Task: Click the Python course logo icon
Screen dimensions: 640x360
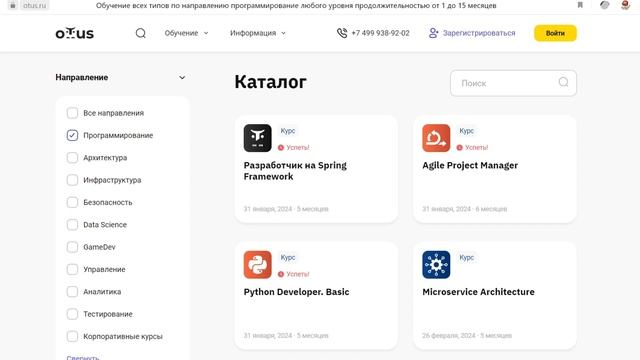Action: point(258,264)
